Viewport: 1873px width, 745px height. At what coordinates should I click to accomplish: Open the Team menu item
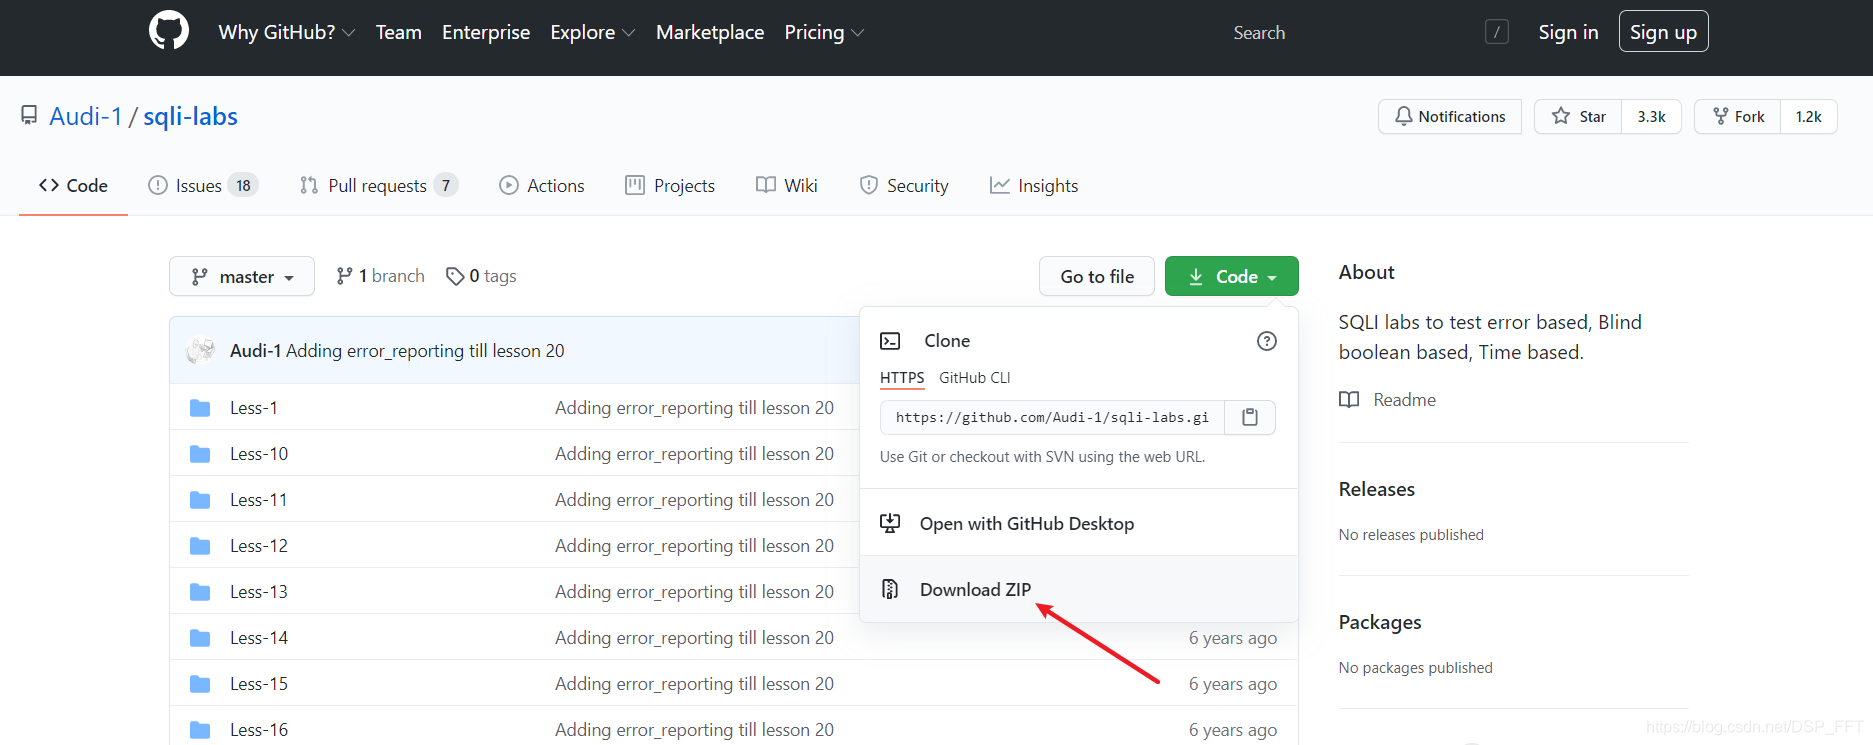399,32
